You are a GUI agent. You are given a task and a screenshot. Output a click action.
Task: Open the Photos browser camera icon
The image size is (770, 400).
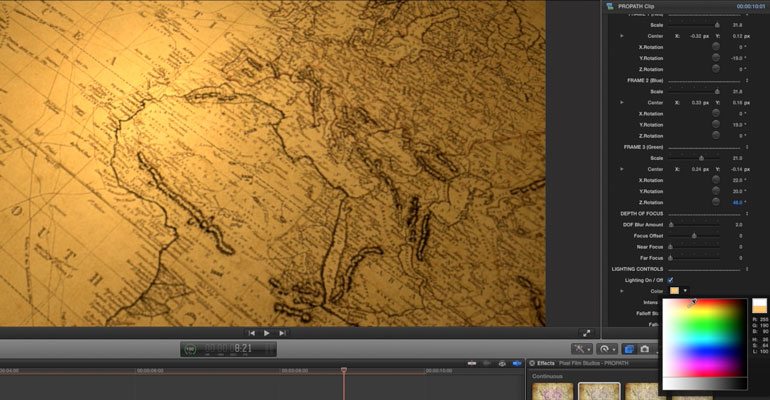pos(645,349)
